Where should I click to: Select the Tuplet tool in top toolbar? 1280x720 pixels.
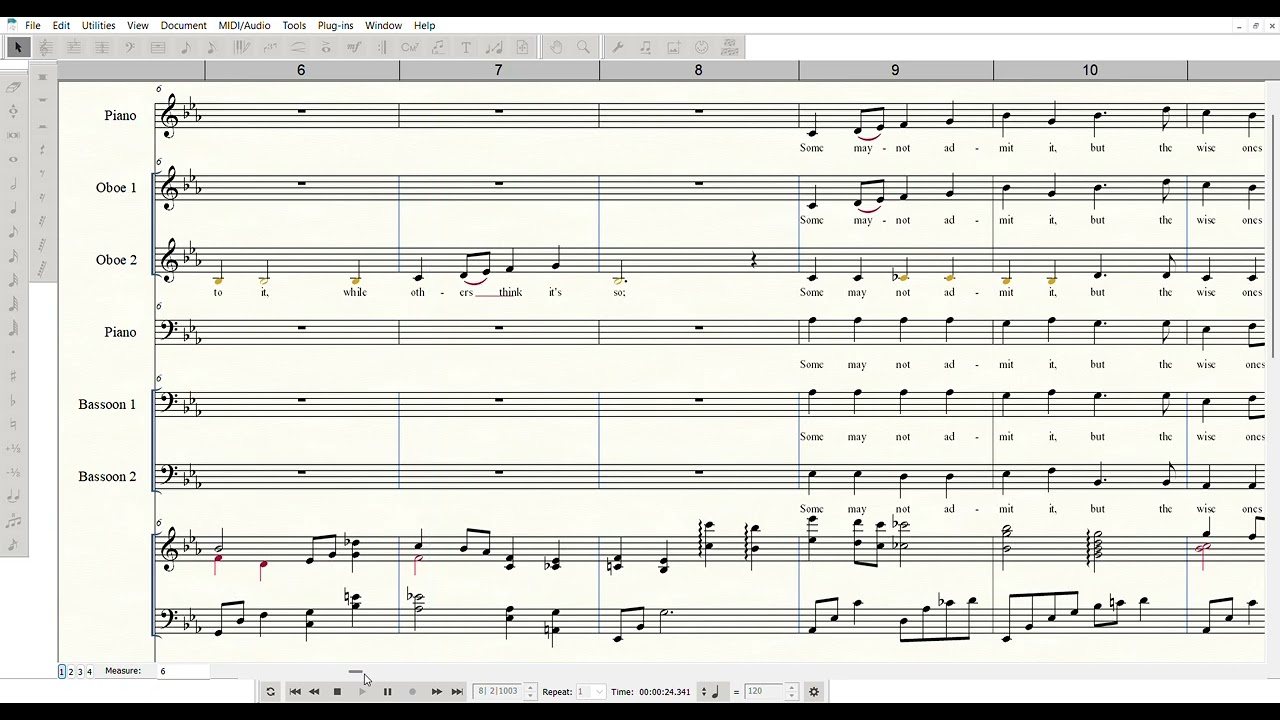(x=270, y=47)
